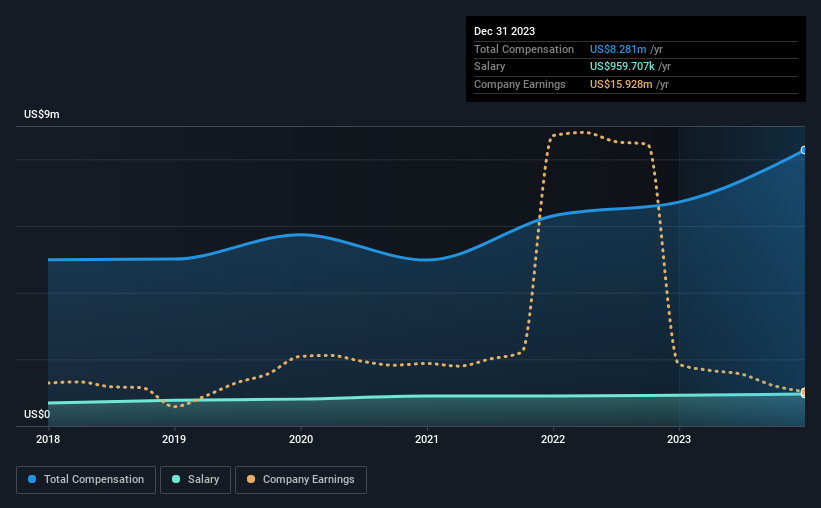
Task: Click the 2020 x-axis label
Action: point(301,439)
